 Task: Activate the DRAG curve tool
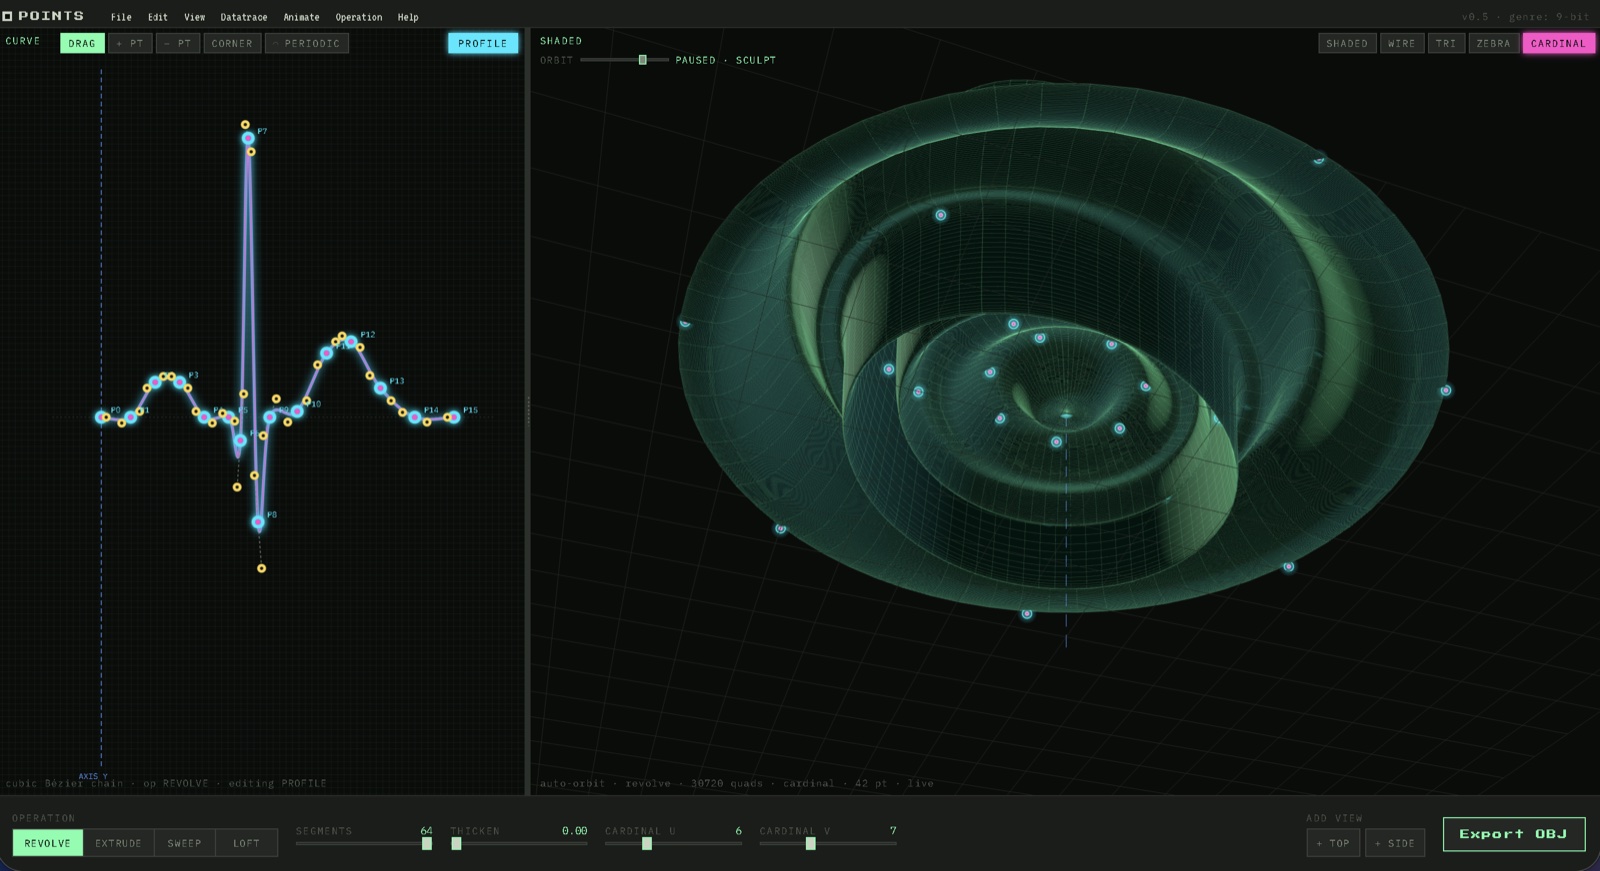click(x=82, y=43)
